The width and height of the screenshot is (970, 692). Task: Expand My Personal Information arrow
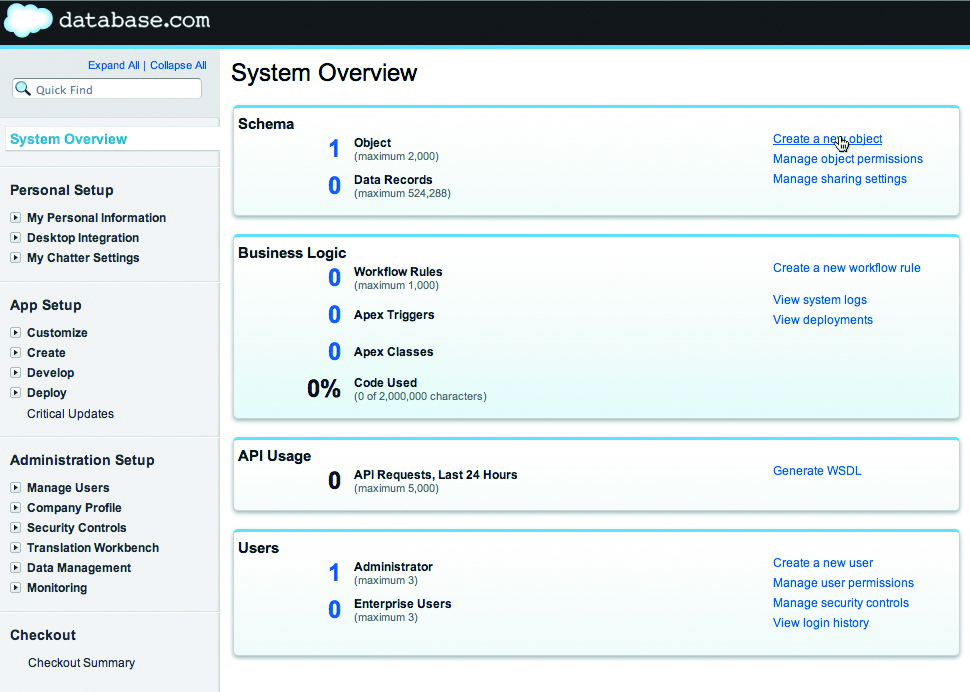[x=15, y=218]
